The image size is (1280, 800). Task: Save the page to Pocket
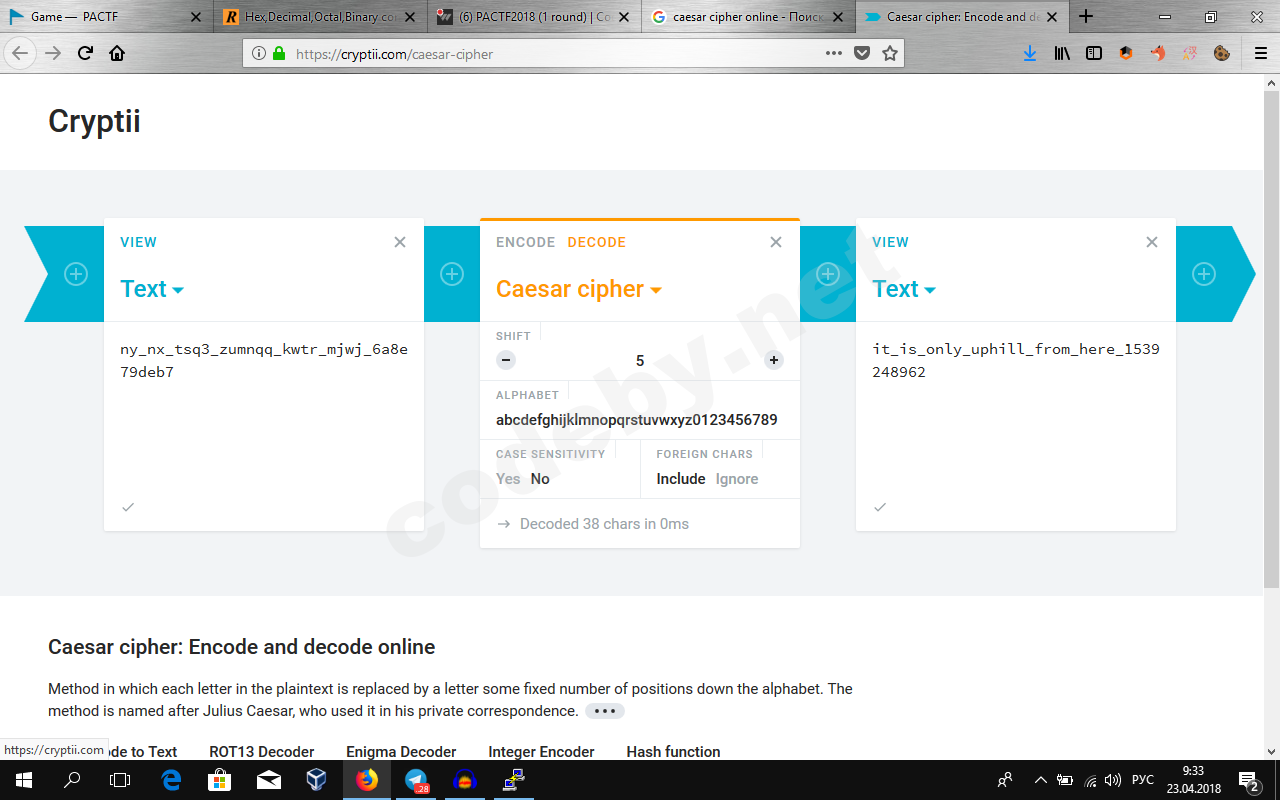pos(862,54)
